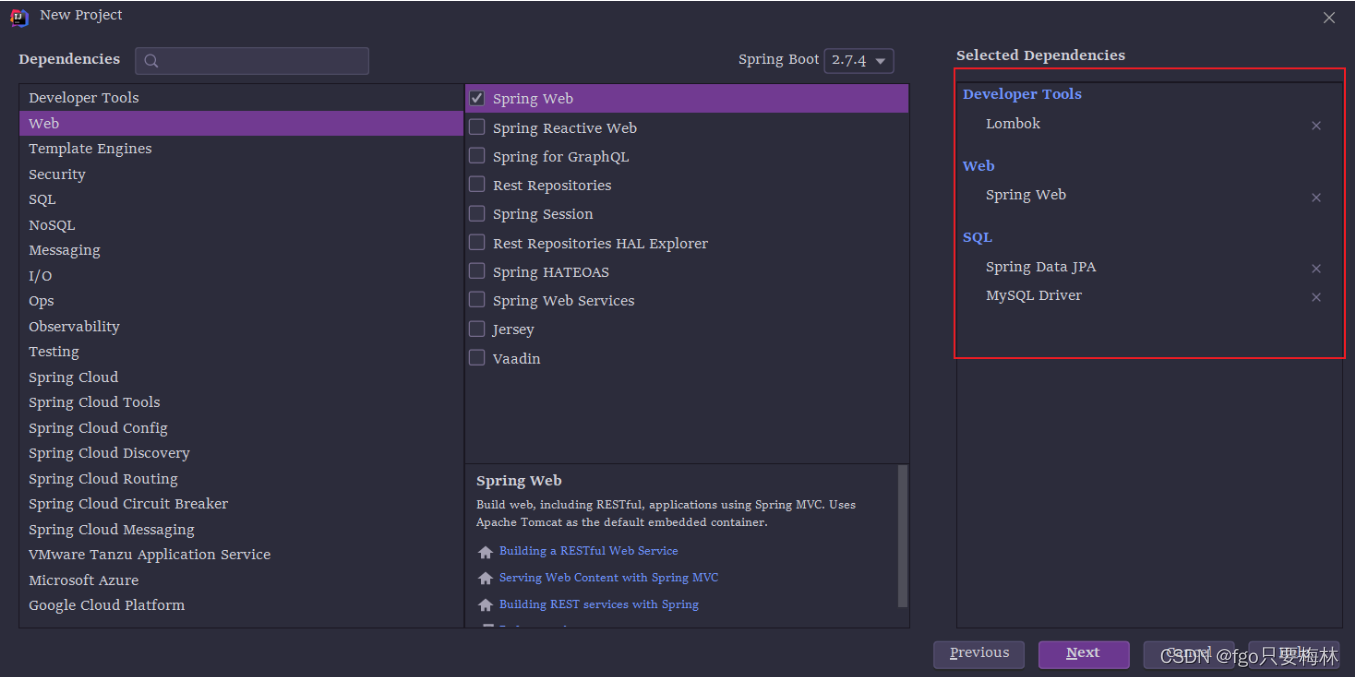
Task: Click the home icon beside Building REST services
Action: coord(485,605)
